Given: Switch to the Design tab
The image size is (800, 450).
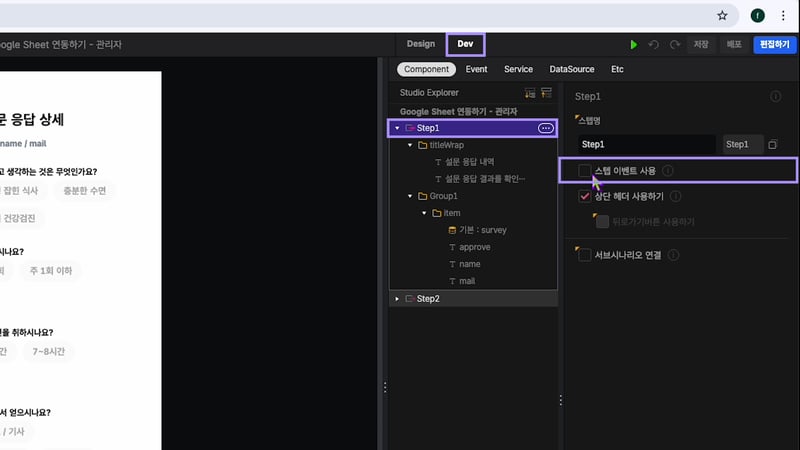Looking at the screenshot, I should (x=421, y=44).
